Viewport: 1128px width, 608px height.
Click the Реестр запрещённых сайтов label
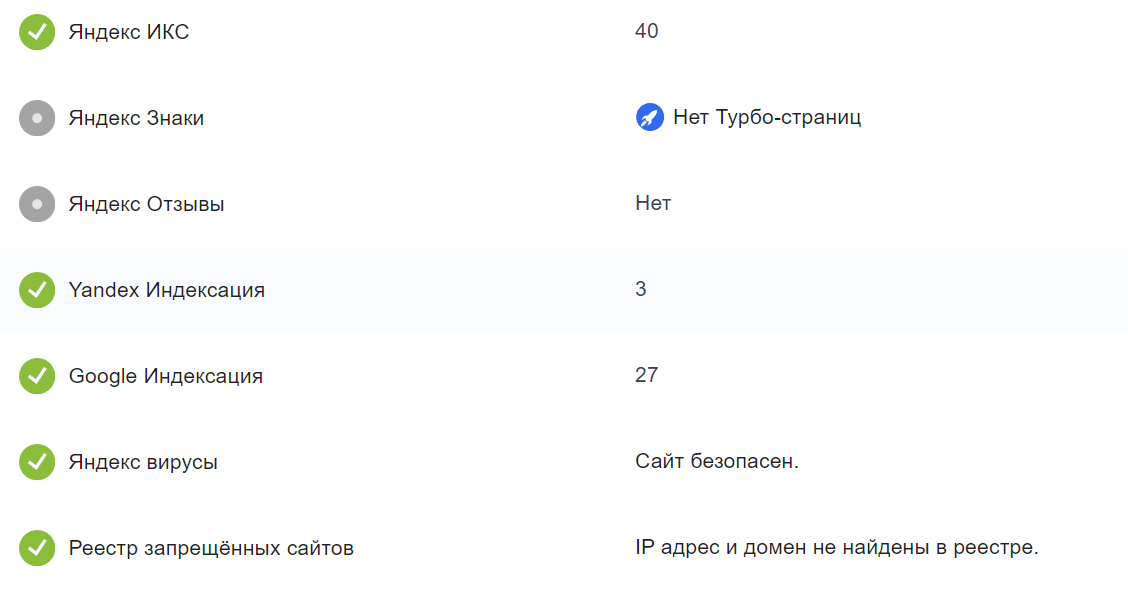(x=211, y=548)
